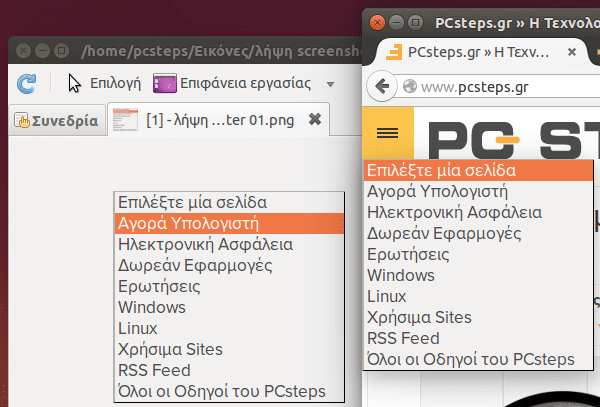Maximize the Shutter window
This screenshot has width=600, height=407.
[61, 50]
